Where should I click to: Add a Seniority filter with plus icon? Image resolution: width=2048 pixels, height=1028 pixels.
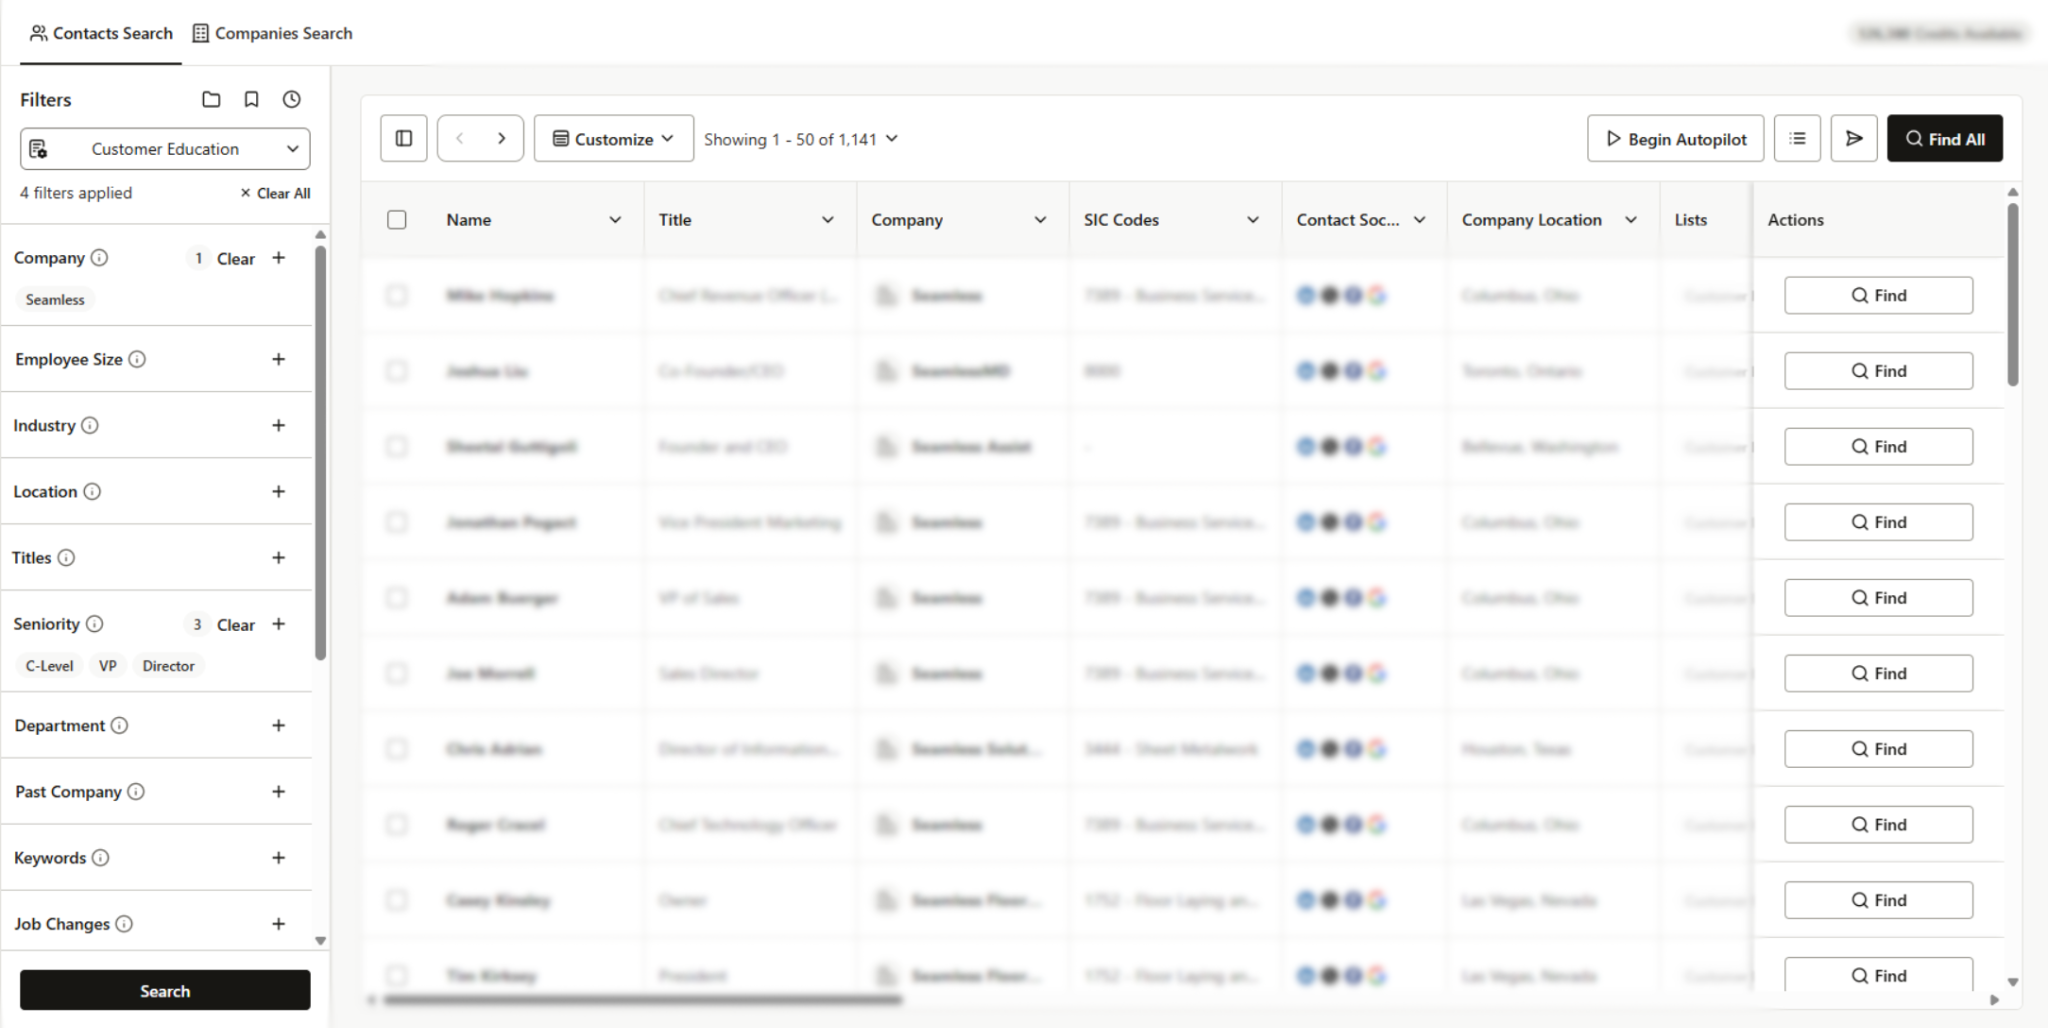click(x=279, y=623)
